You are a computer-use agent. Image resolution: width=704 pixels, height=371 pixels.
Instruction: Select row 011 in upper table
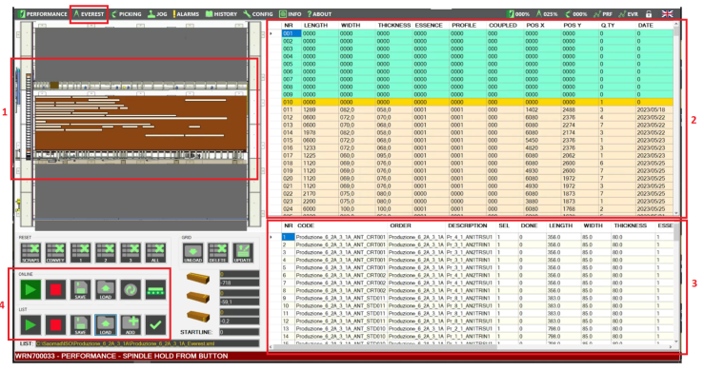[477, 110]
